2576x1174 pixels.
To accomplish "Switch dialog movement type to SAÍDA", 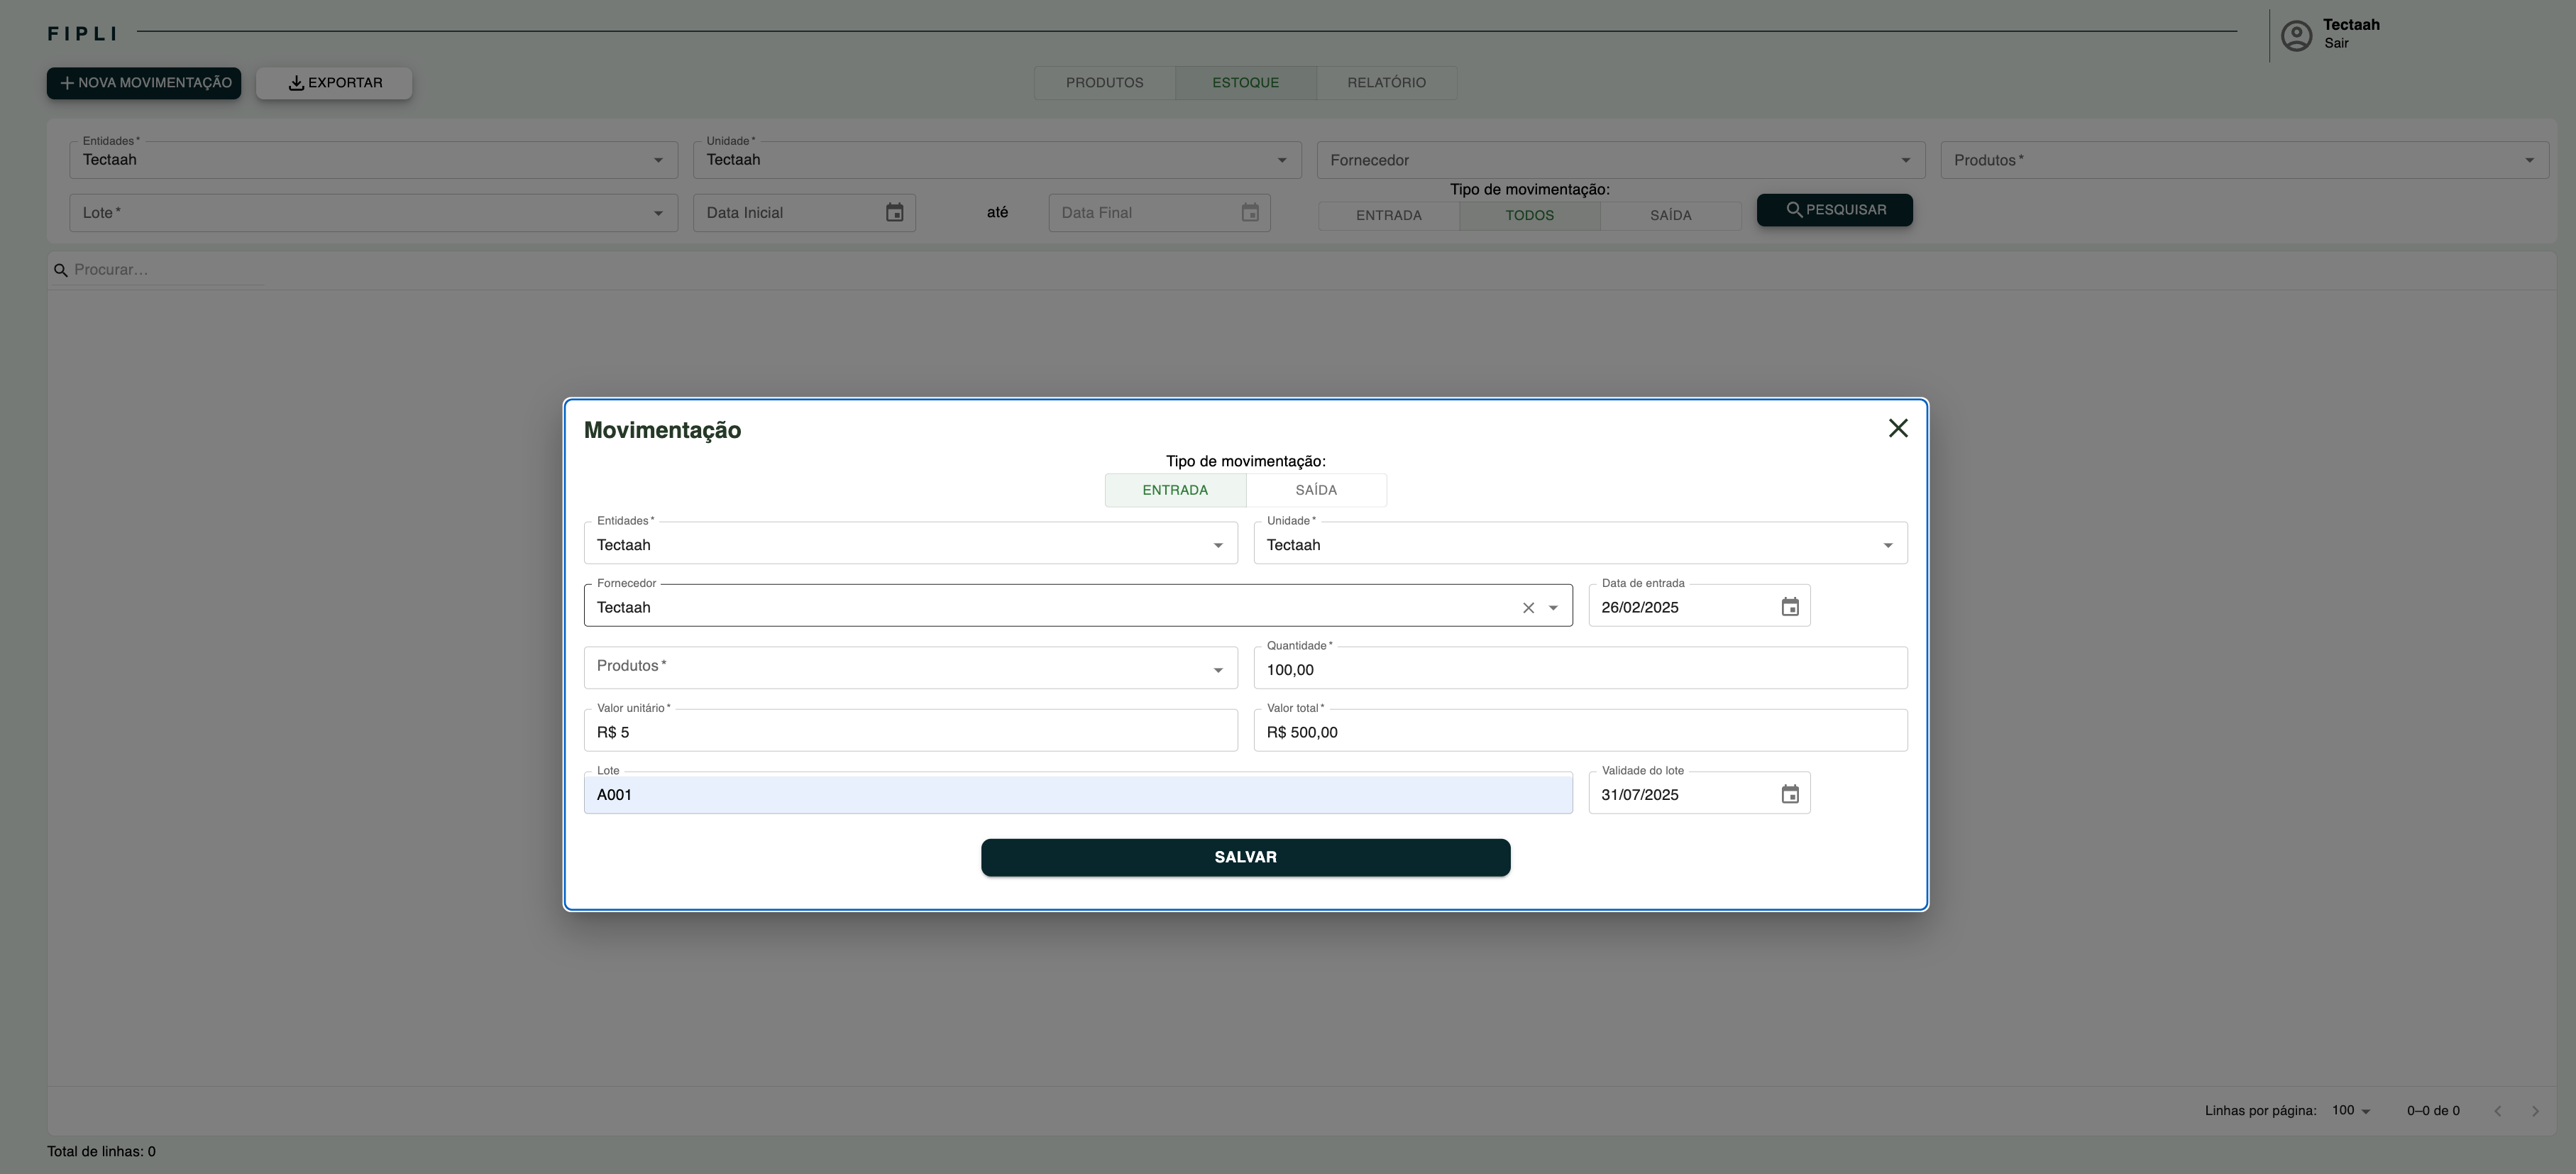I will click(1315, 490).
